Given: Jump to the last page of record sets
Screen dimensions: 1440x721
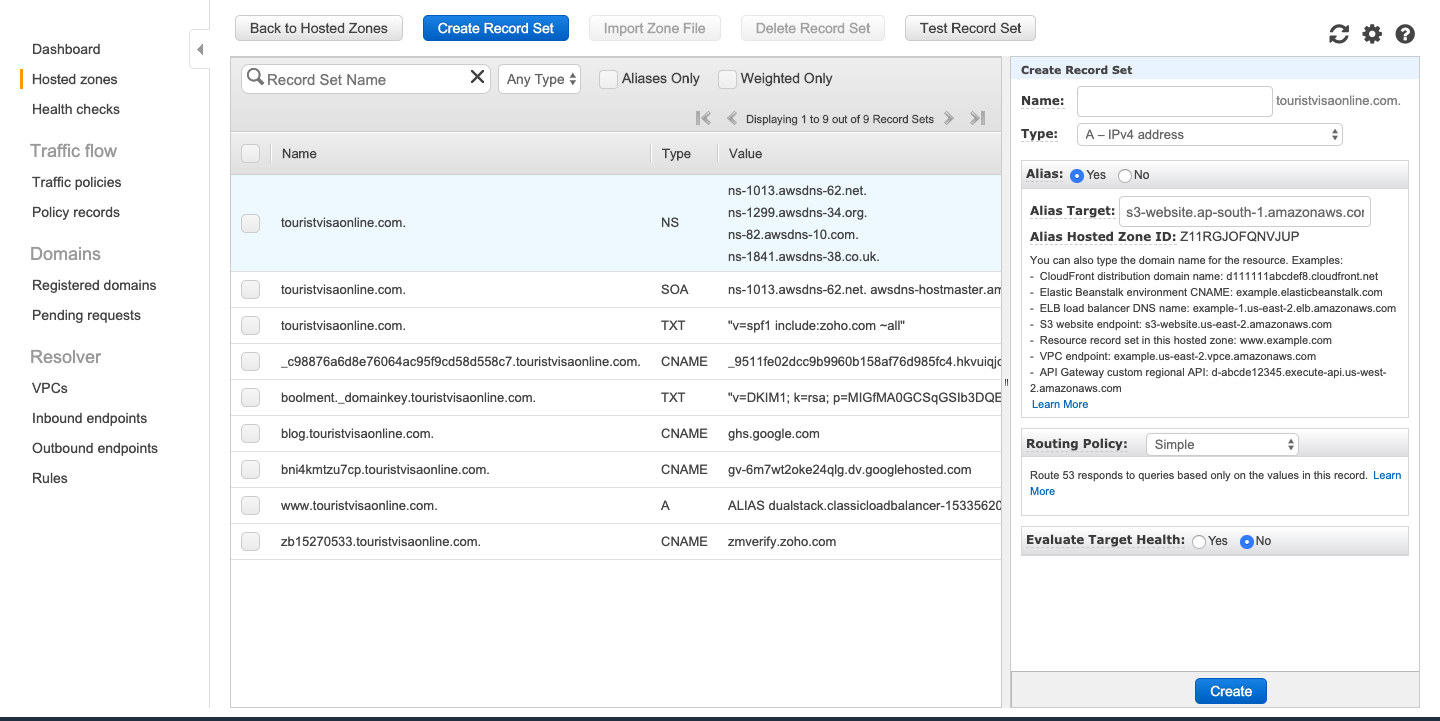Looking at the screenshot, I should (x=978, y=118).
